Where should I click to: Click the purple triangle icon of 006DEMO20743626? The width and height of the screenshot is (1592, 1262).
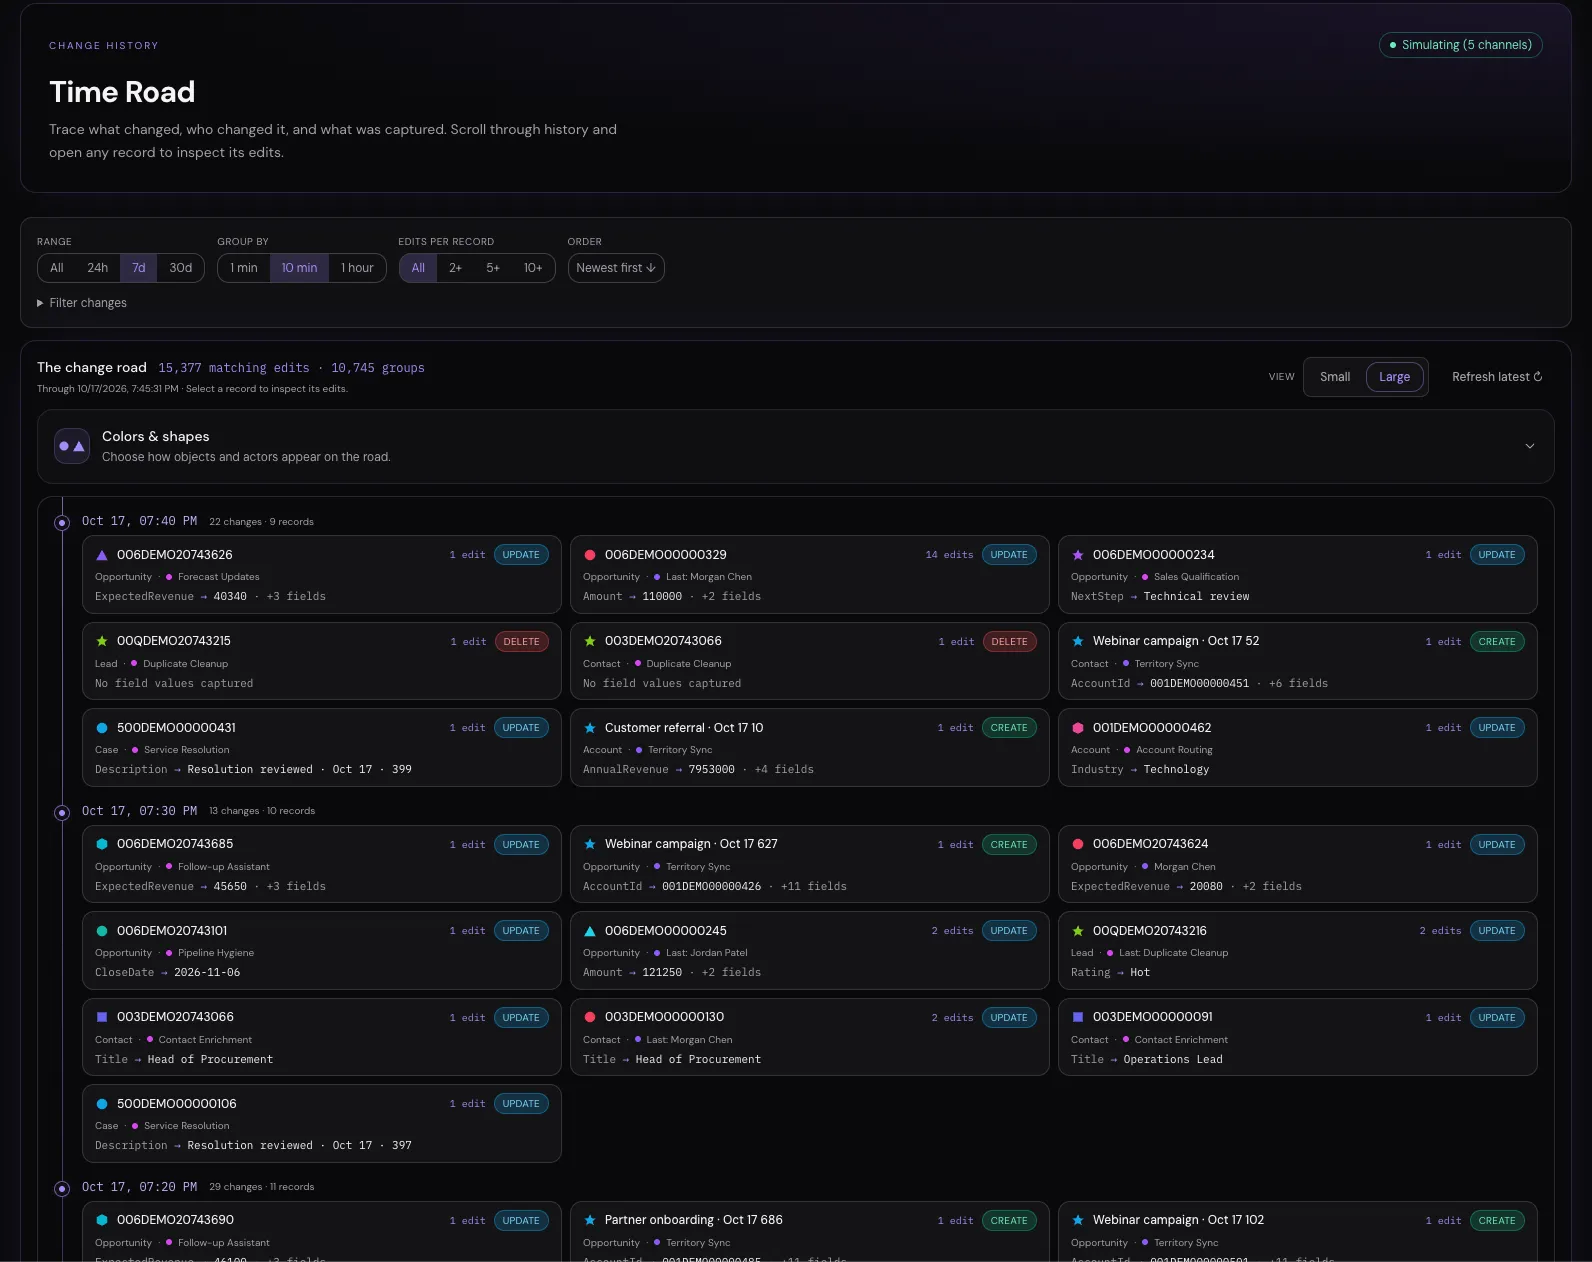pyautogui.click(x=102, y=555)
